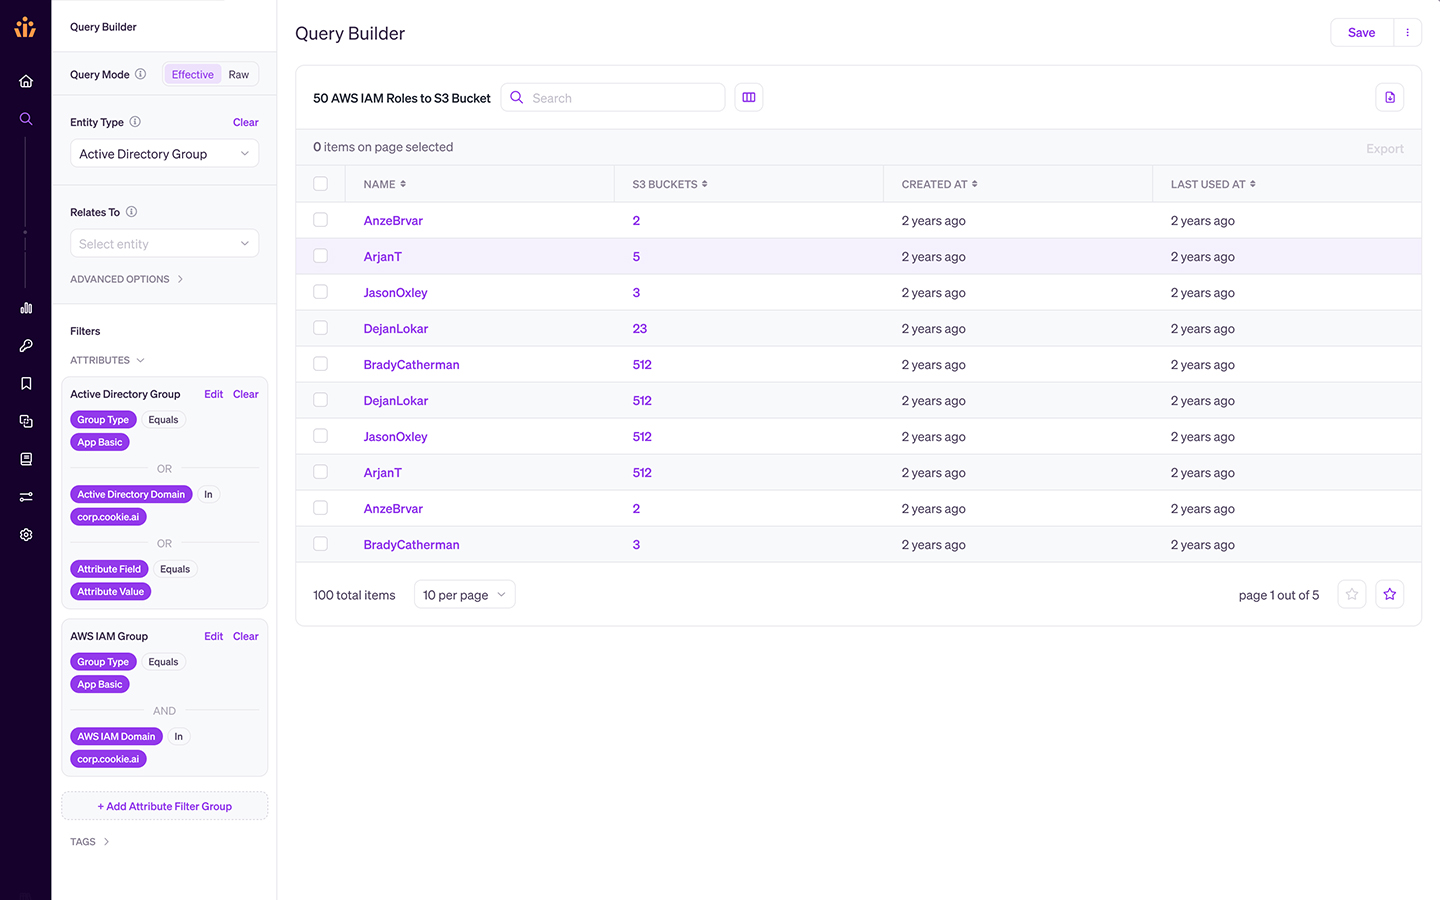Open the Select entity dropdown

click(165, 244)
